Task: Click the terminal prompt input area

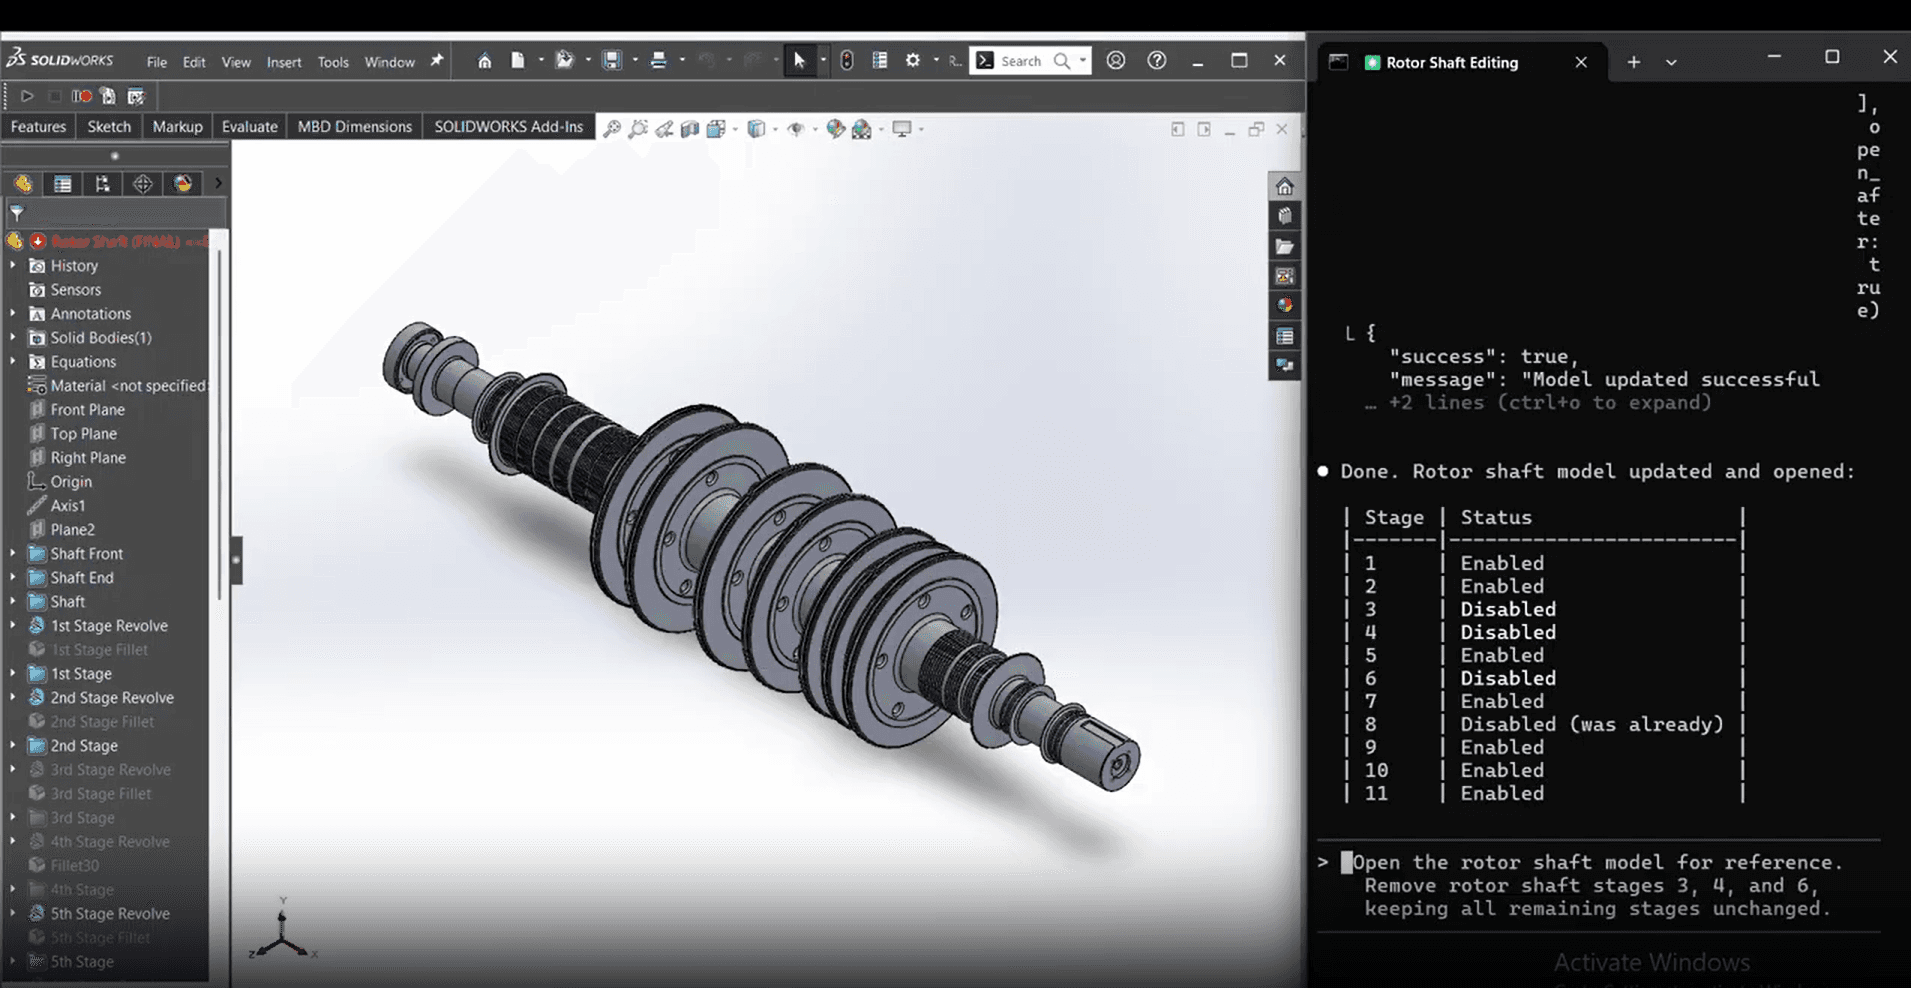Action: tap(1597, 886)
